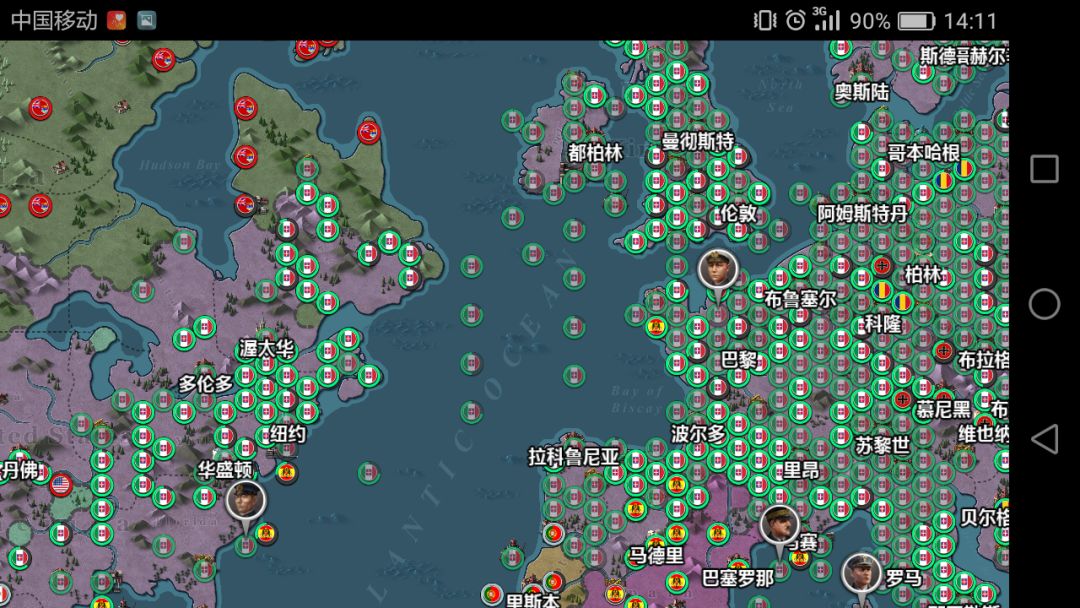
Task: Select the city label 多伦多
Action: point(206,384)
